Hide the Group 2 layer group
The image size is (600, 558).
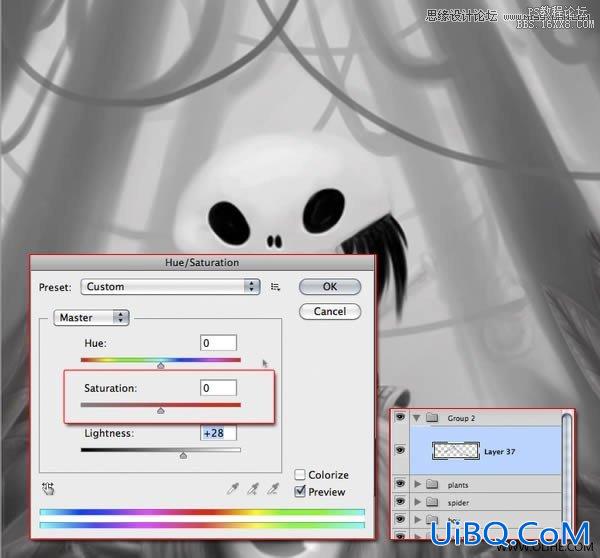click(400, 417)
